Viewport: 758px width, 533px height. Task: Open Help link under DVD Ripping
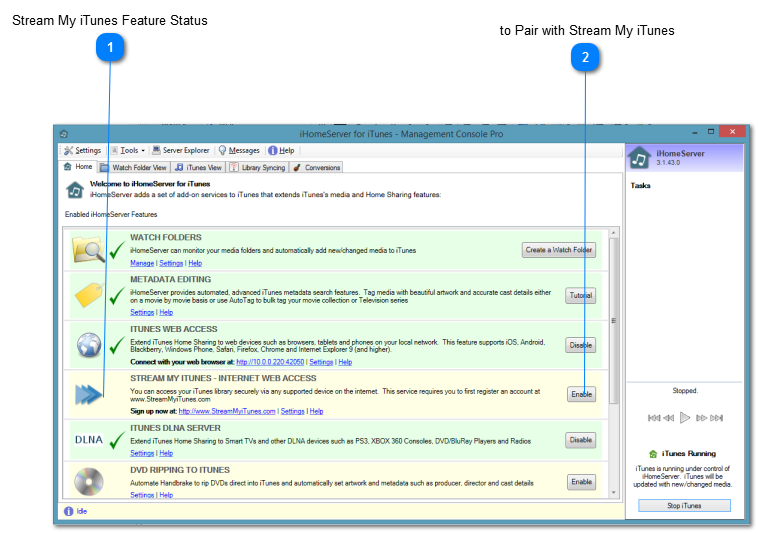pyautogui.click(x=166, y=495)
